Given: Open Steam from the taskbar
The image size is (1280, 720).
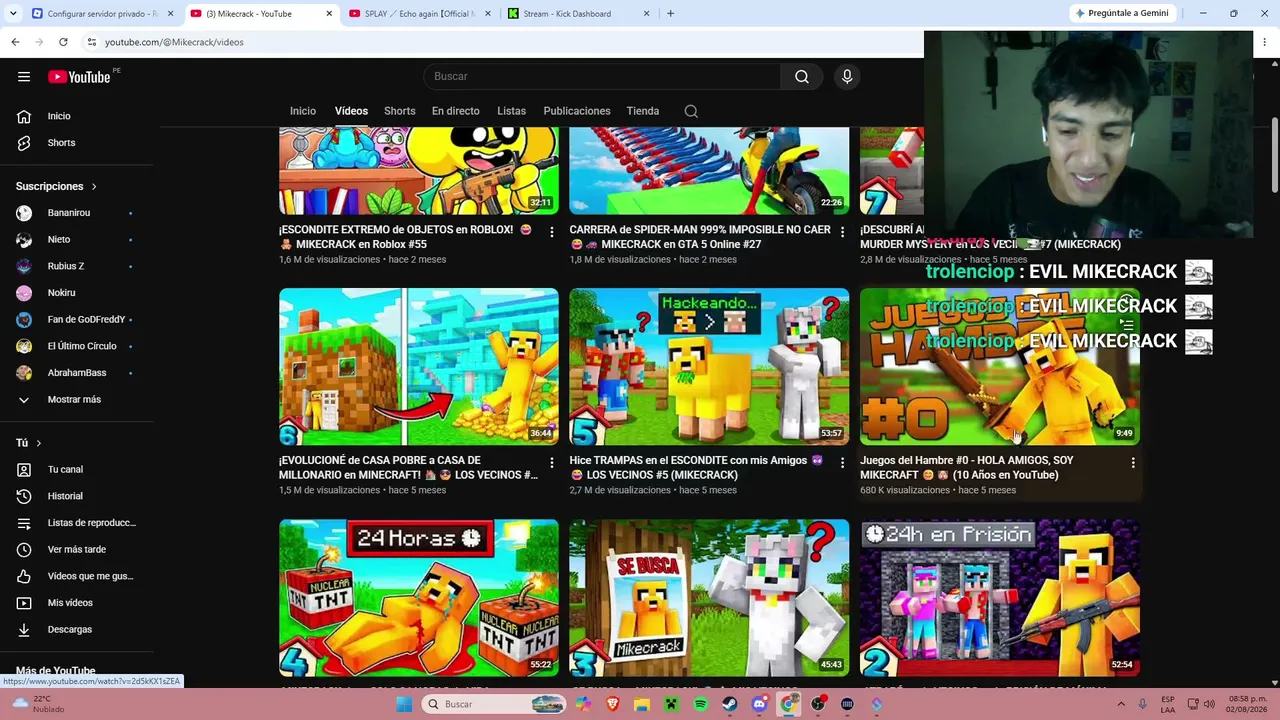Looking at the screenshot, I should [x=730, y=704].
